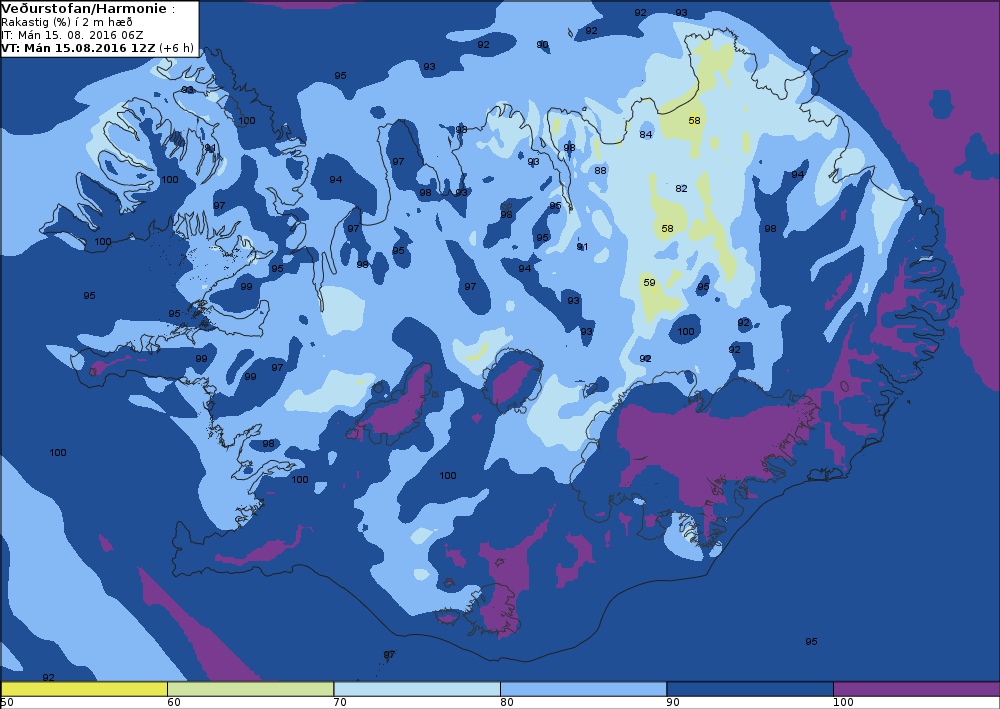The height and width of the screenshot is (709, 1000).
Task: Click the pale blue 70–80 legend band
Action: pos(416,689)
